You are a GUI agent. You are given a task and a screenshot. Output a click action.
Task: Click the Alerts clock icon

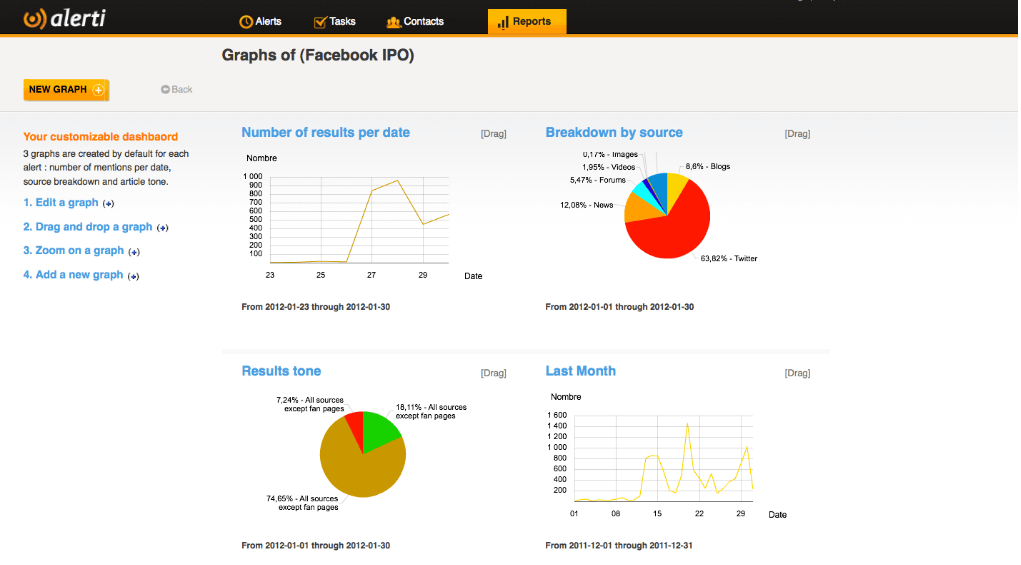pos(245,22)
